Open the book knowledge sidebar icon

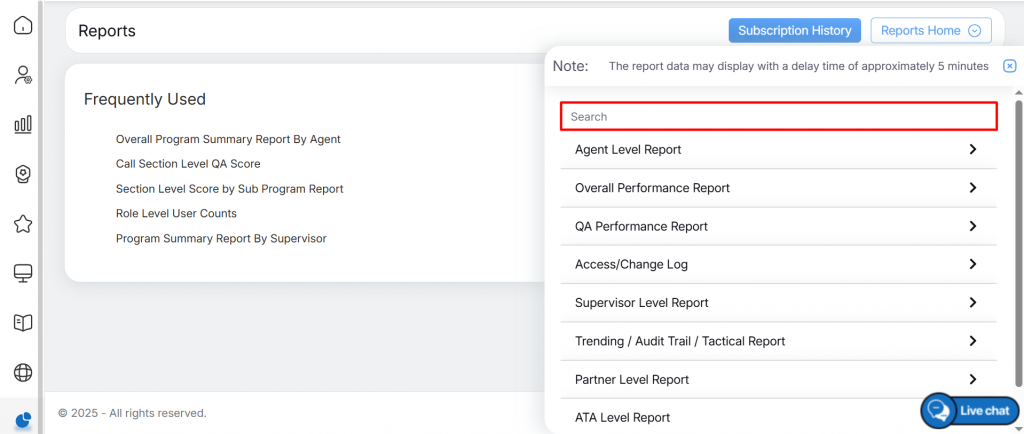(x=22, y=322)
